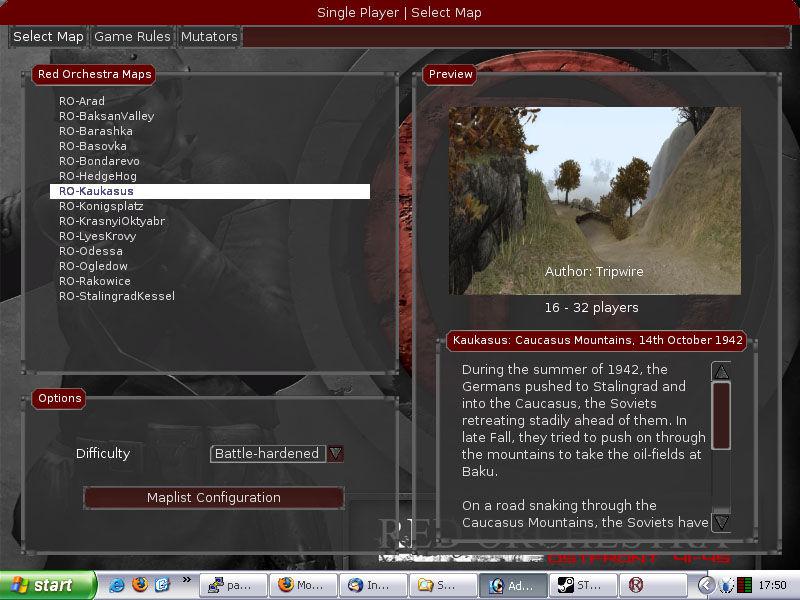Switch to the 'Ad...' taskbar window
This screenshot has height=600, width=800.
coord(513,585)
